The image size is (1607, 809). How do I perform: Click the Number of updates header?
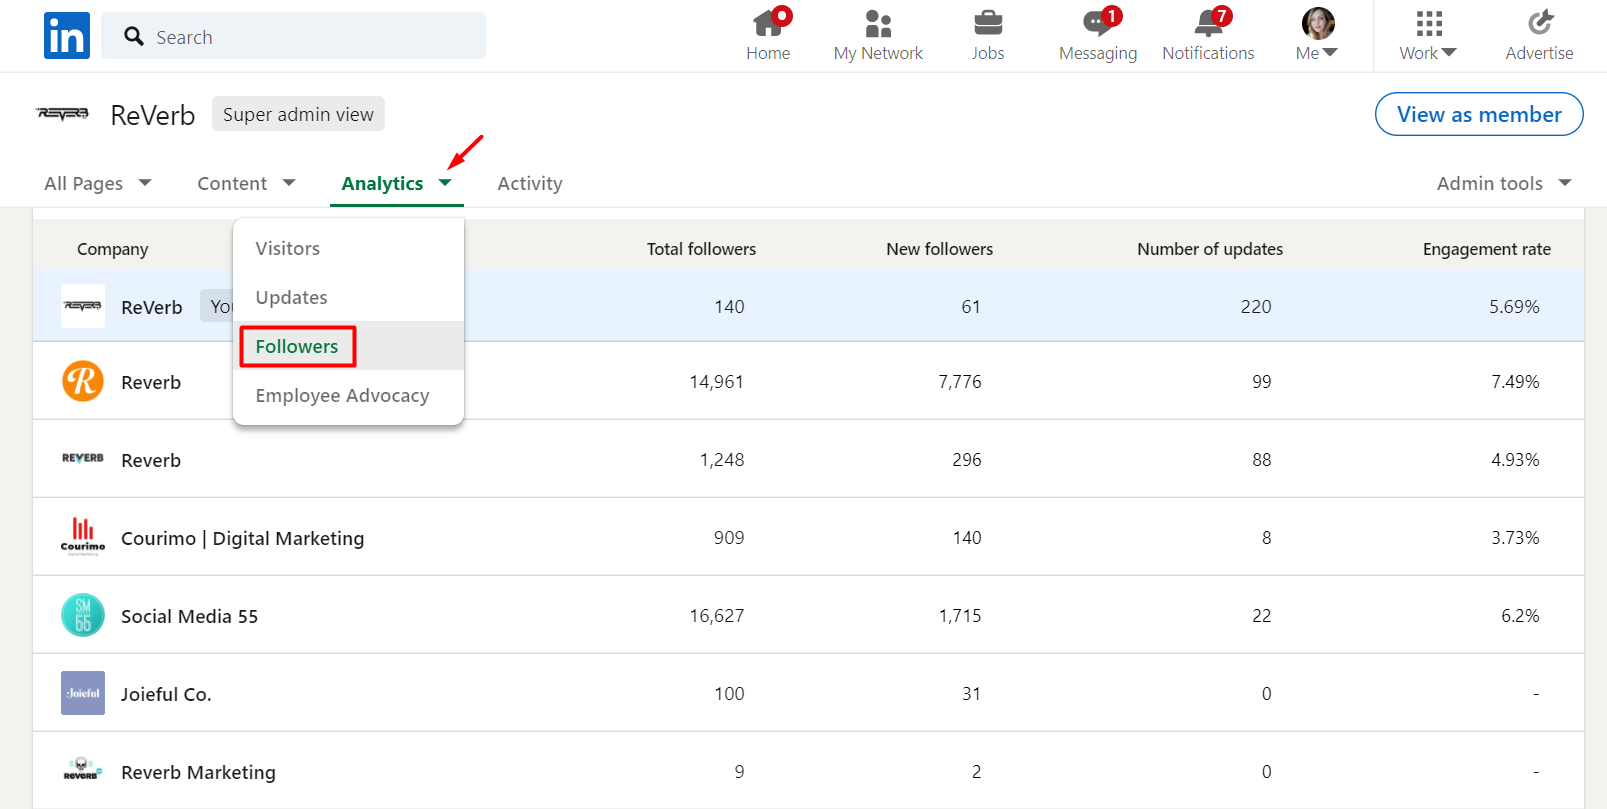pos(1210,249)
